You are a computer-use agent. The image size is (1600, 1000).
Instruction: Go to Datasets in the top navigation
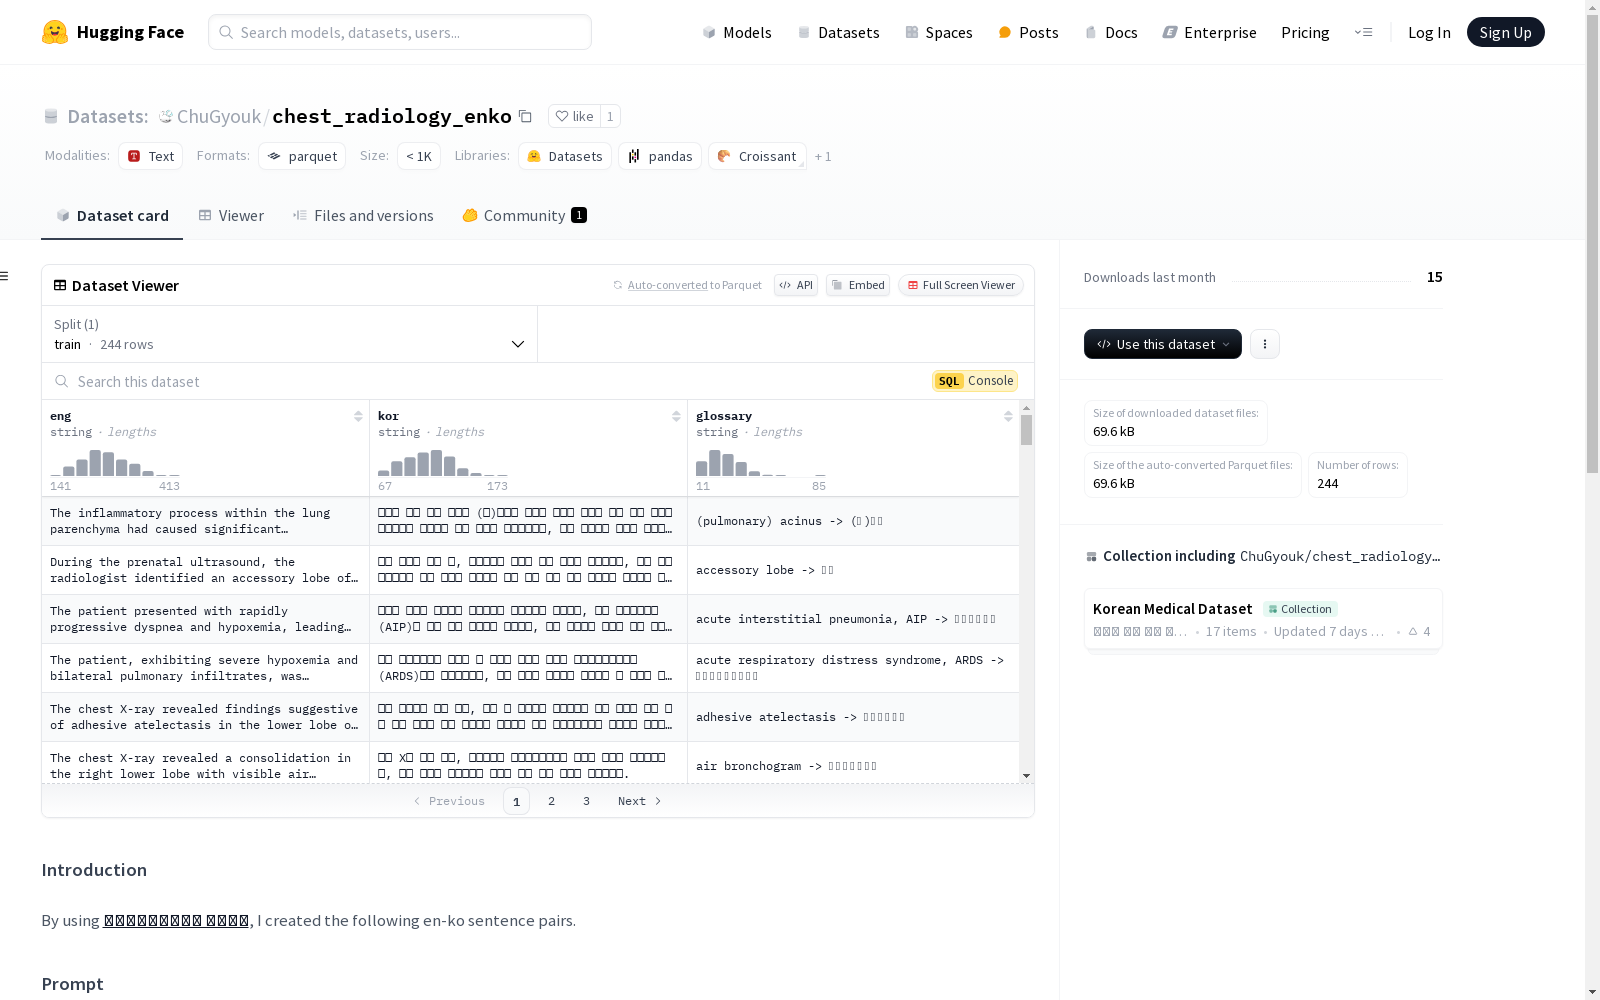[x=838, y=32]
